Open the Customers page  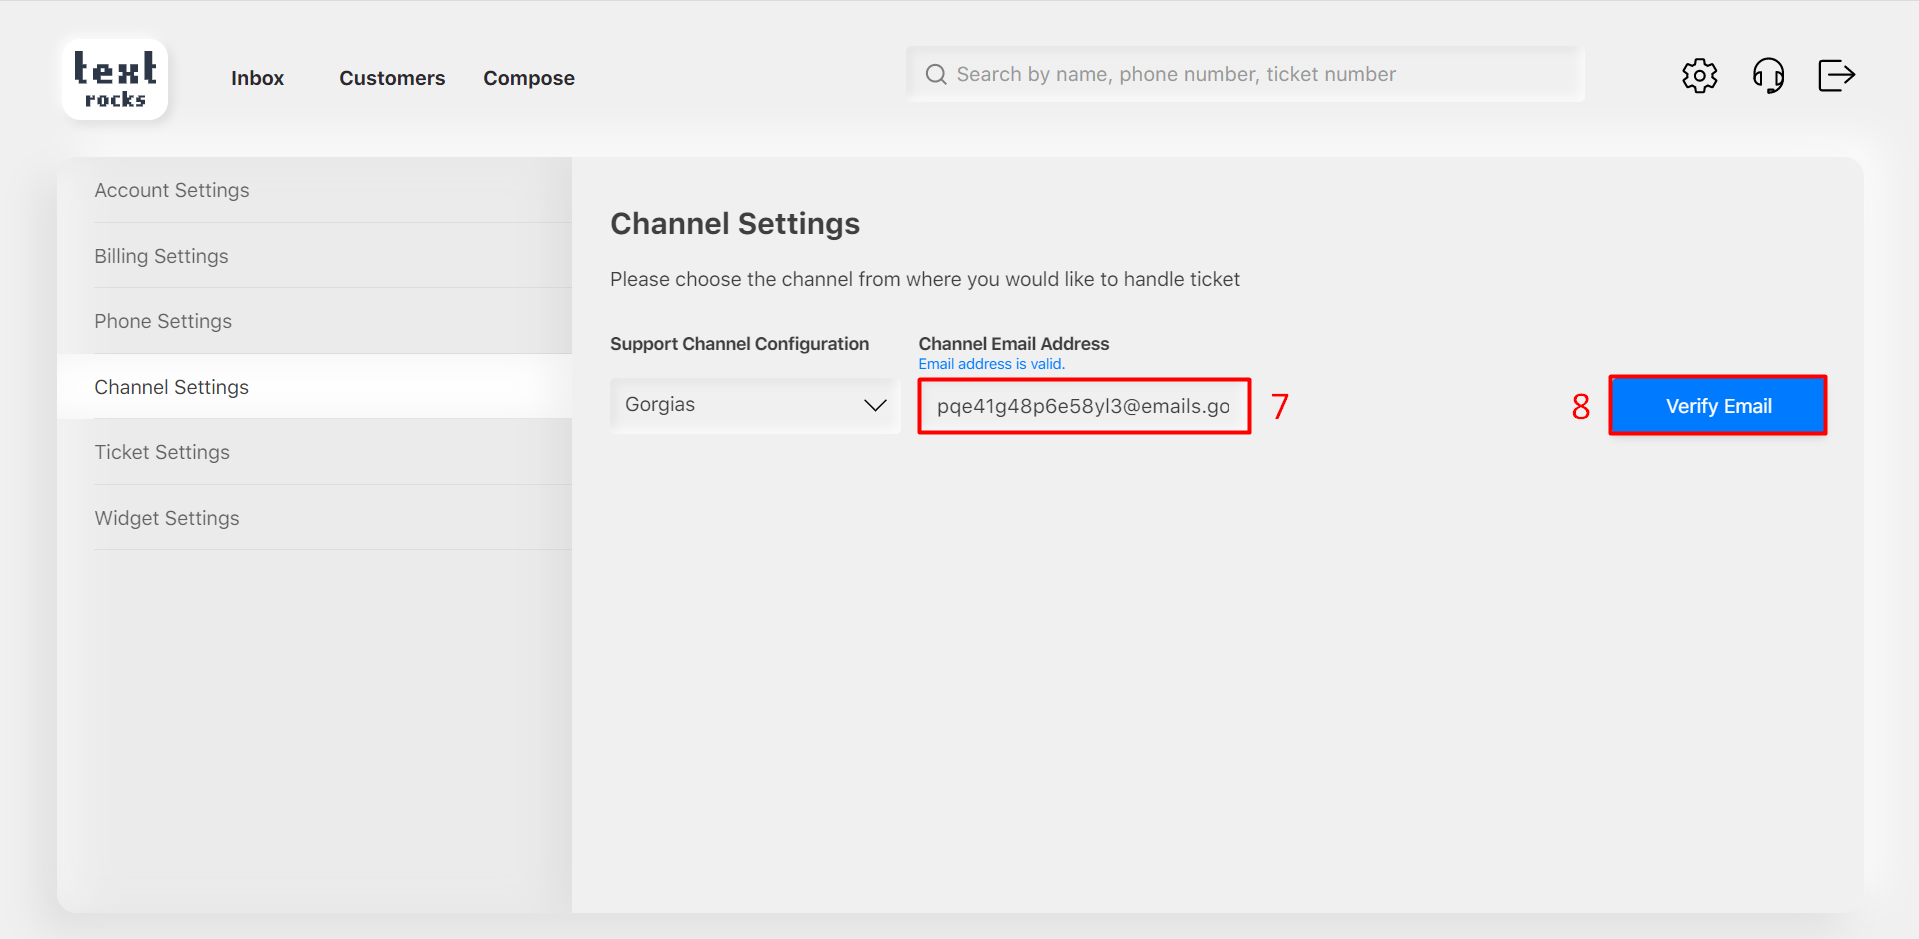tap(392, 78)
